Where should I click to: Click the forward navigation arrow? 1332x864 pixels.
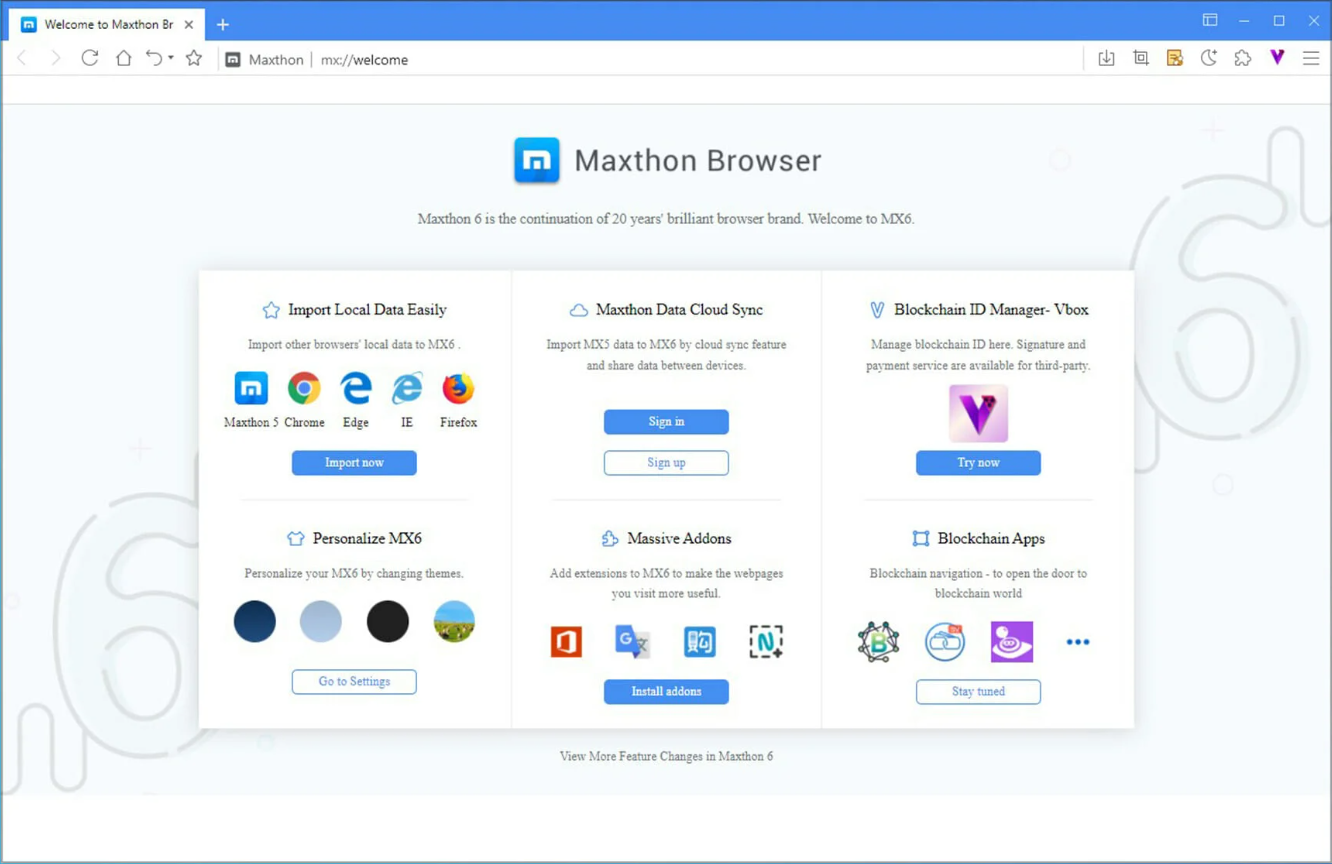(56, 59)
